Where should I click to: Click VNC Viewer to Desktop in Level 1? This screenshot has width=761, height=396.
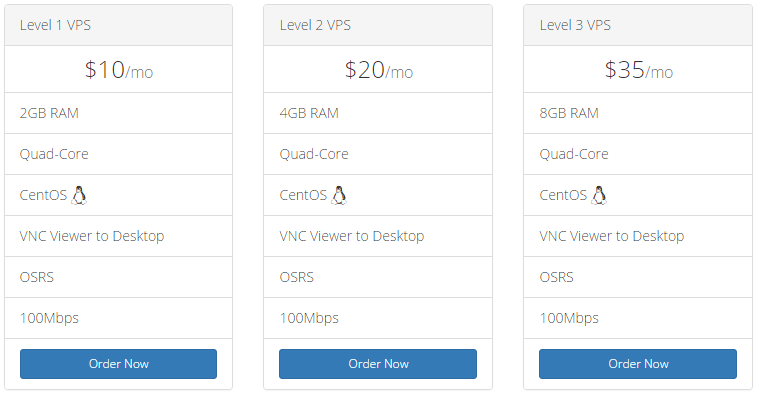click(92, 236)
